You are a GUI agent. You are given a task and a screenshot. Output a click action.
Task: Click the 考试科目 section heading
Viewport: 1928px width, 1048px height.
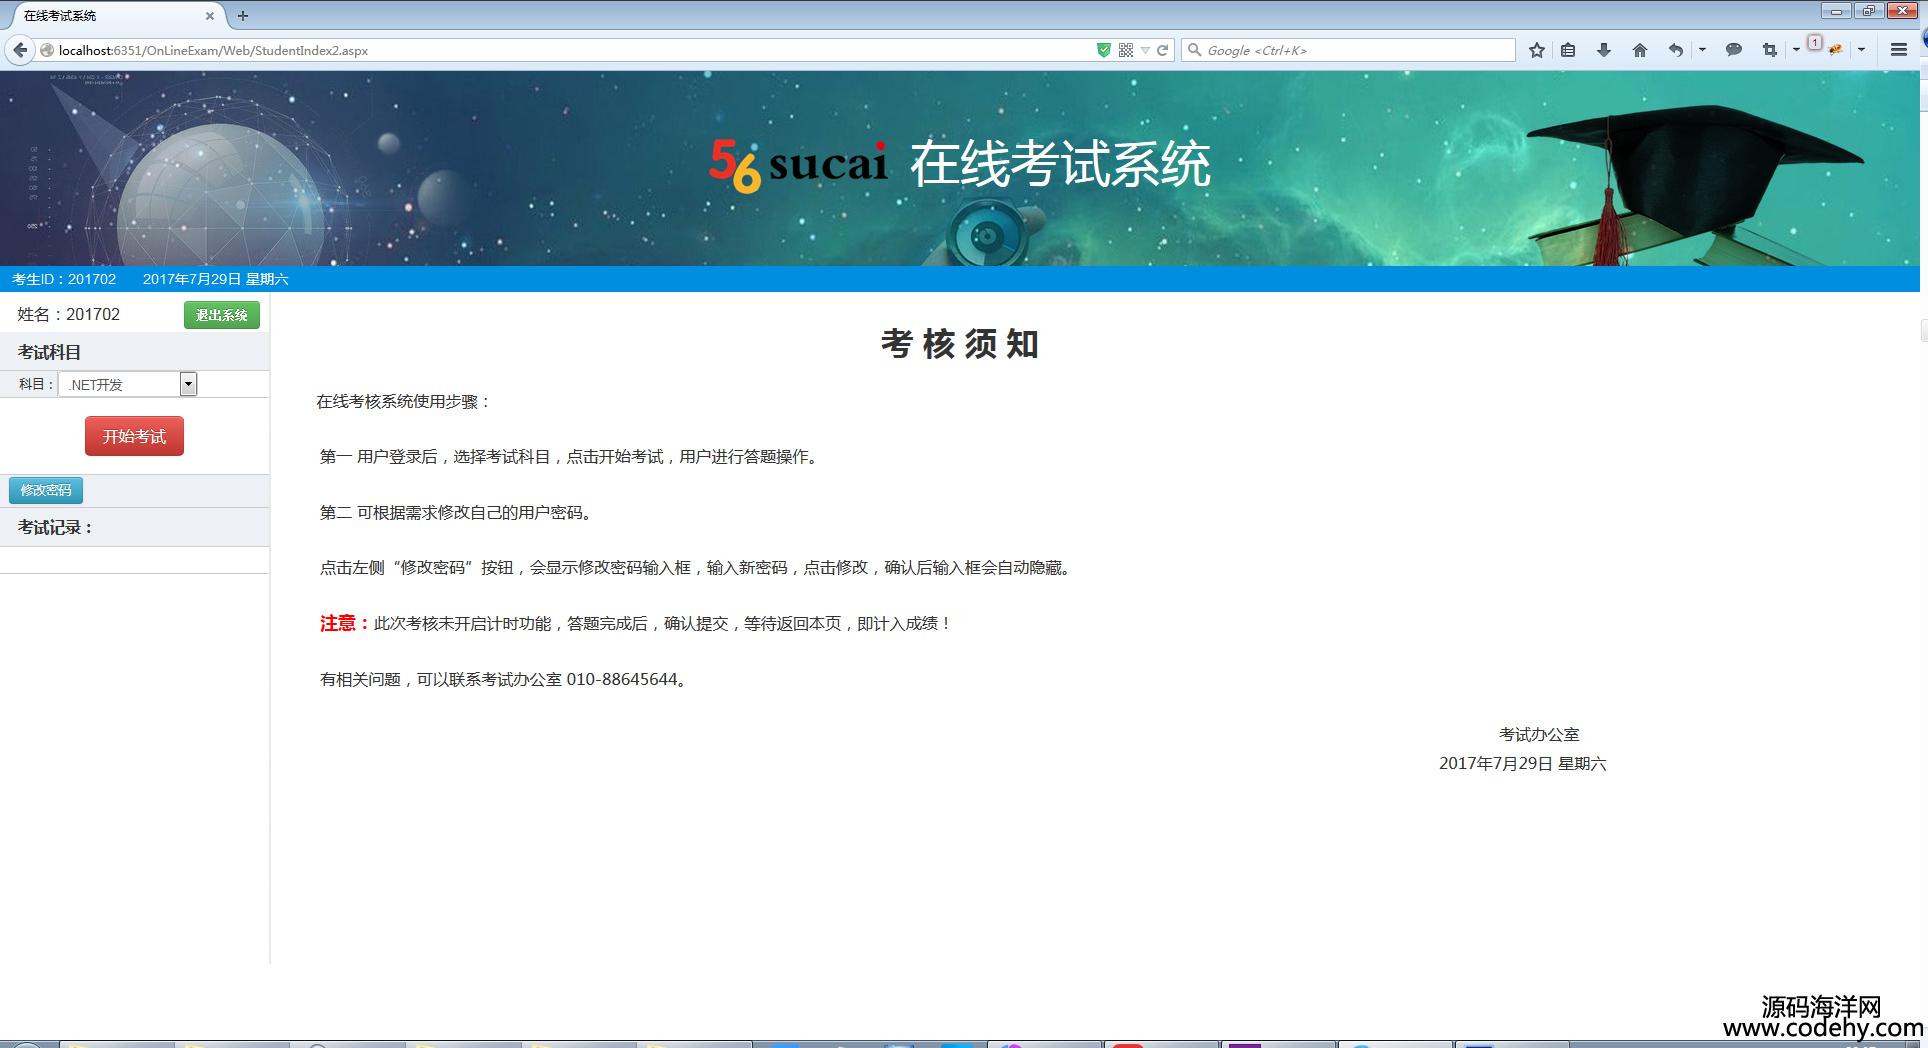[x=49, y=352]
